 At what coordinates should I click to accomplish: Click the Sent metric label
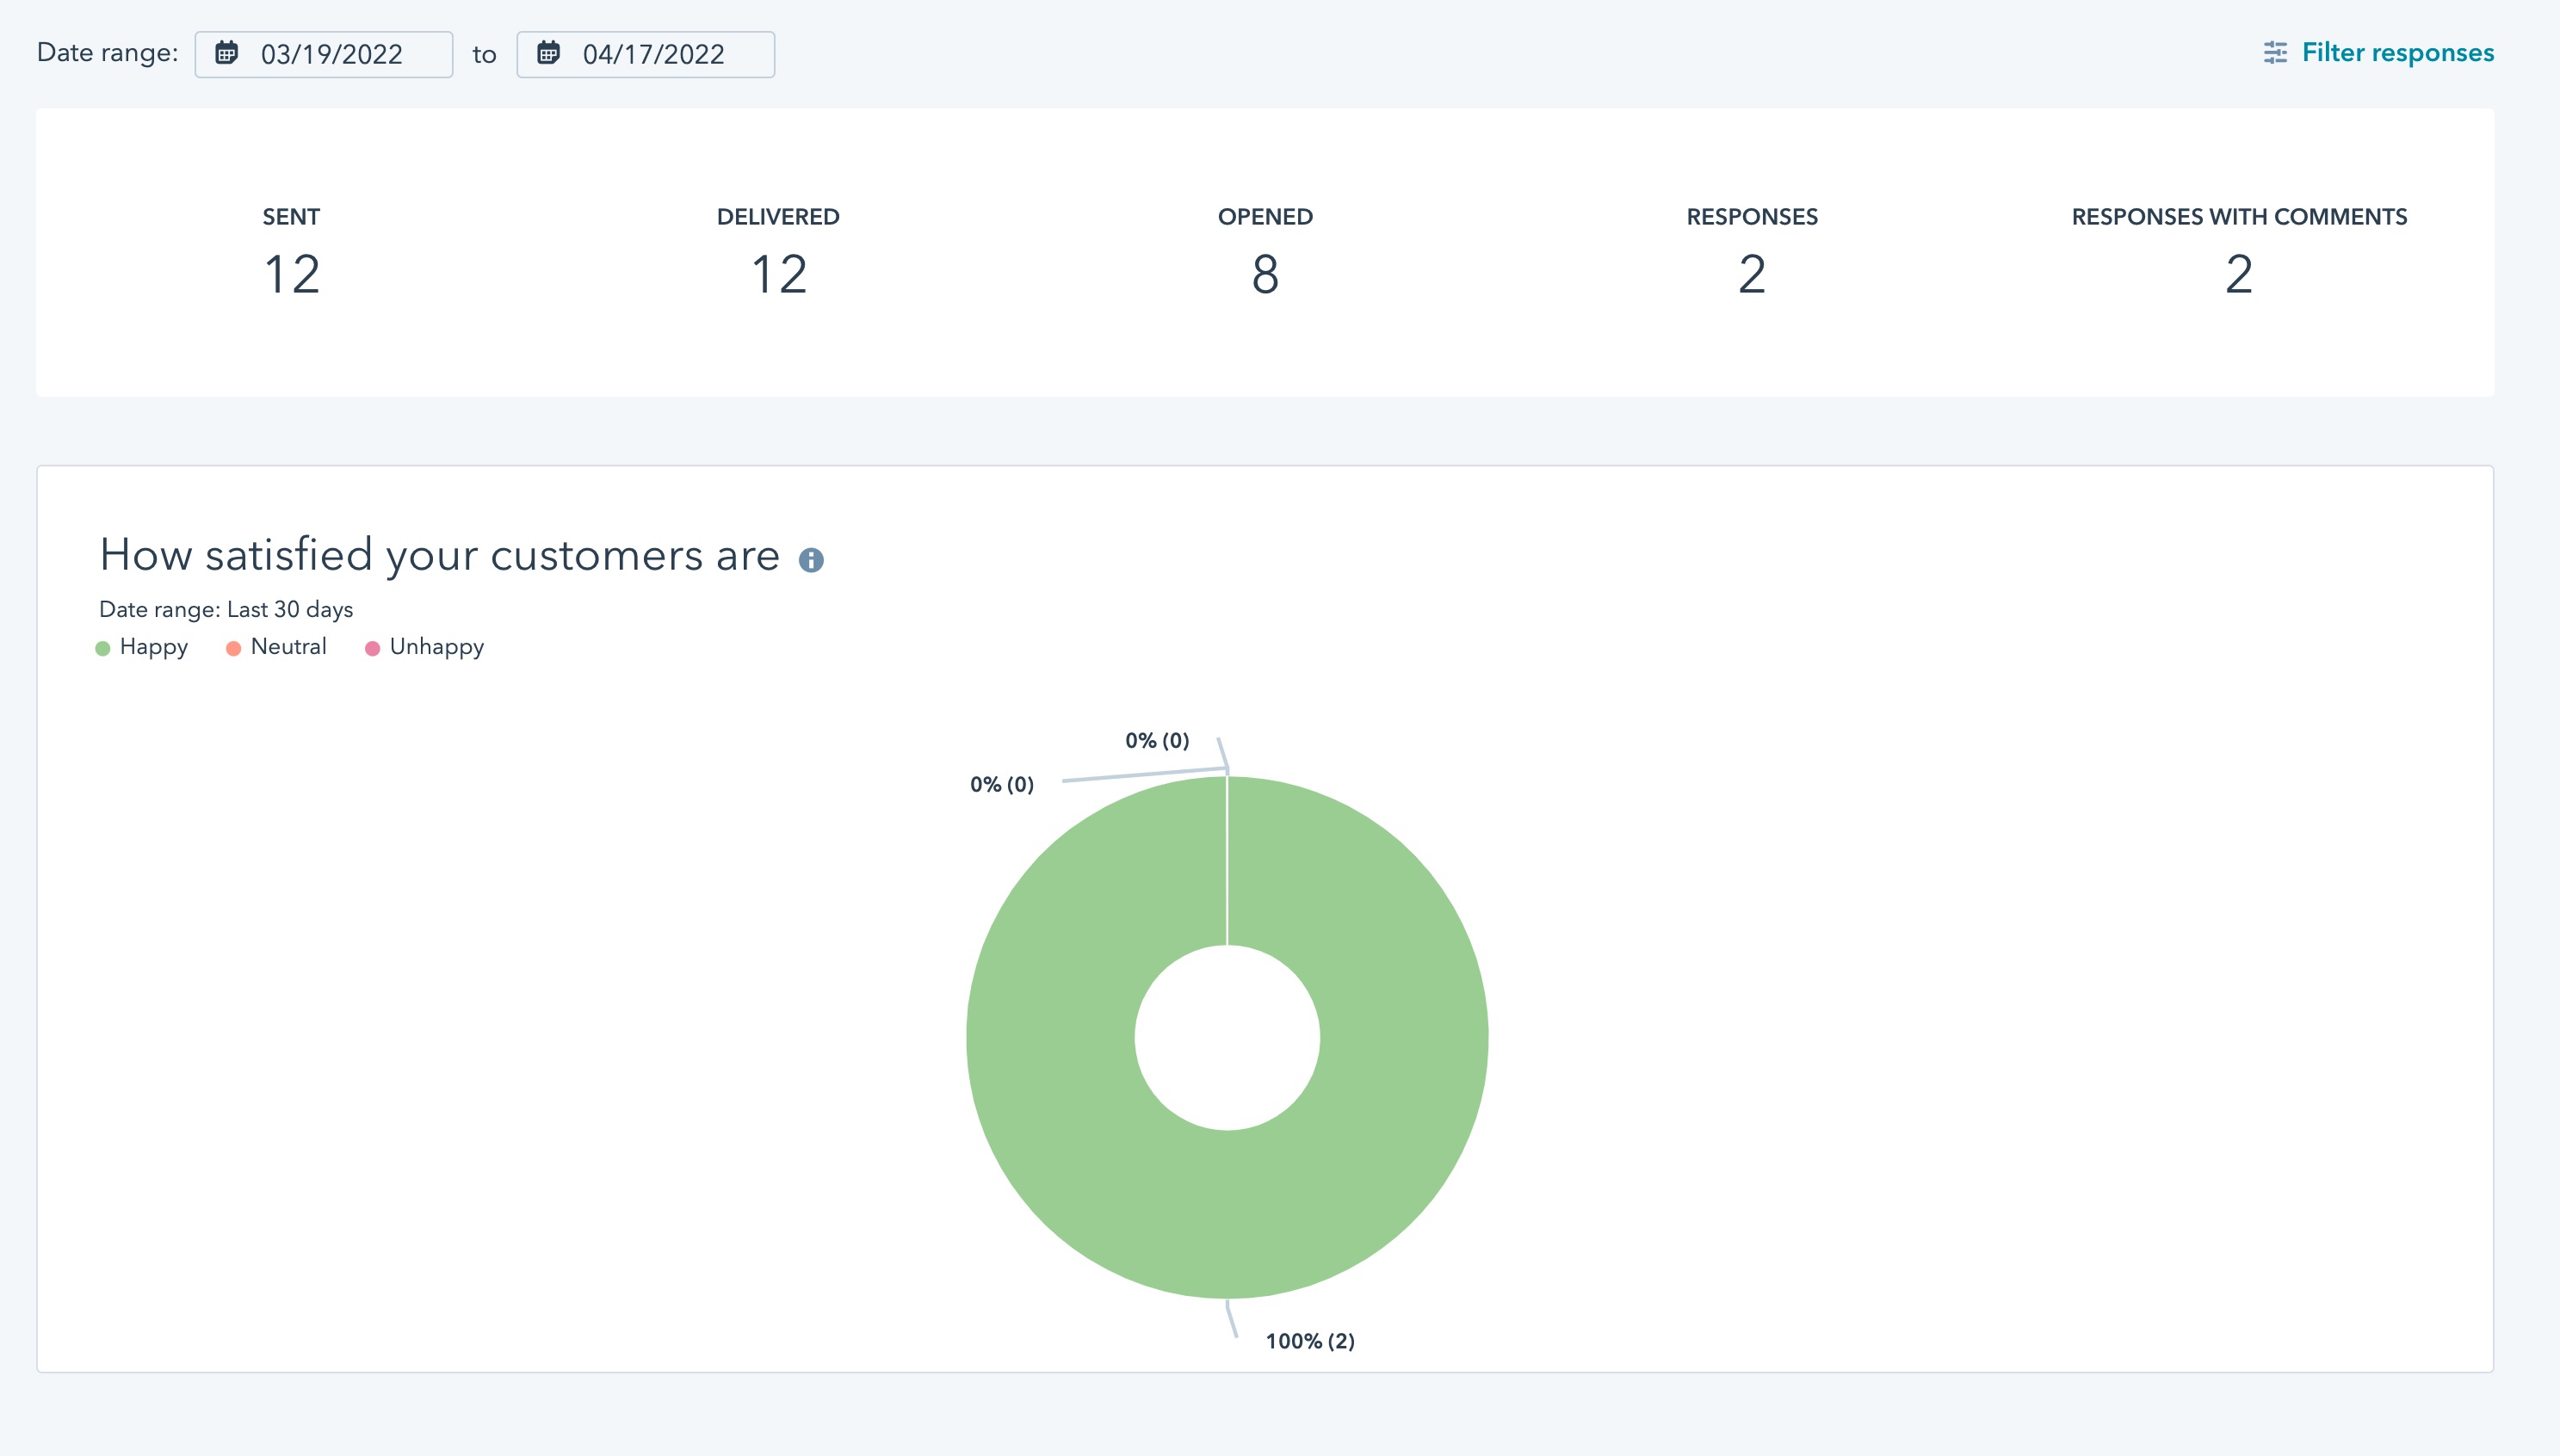click(290, 214)
